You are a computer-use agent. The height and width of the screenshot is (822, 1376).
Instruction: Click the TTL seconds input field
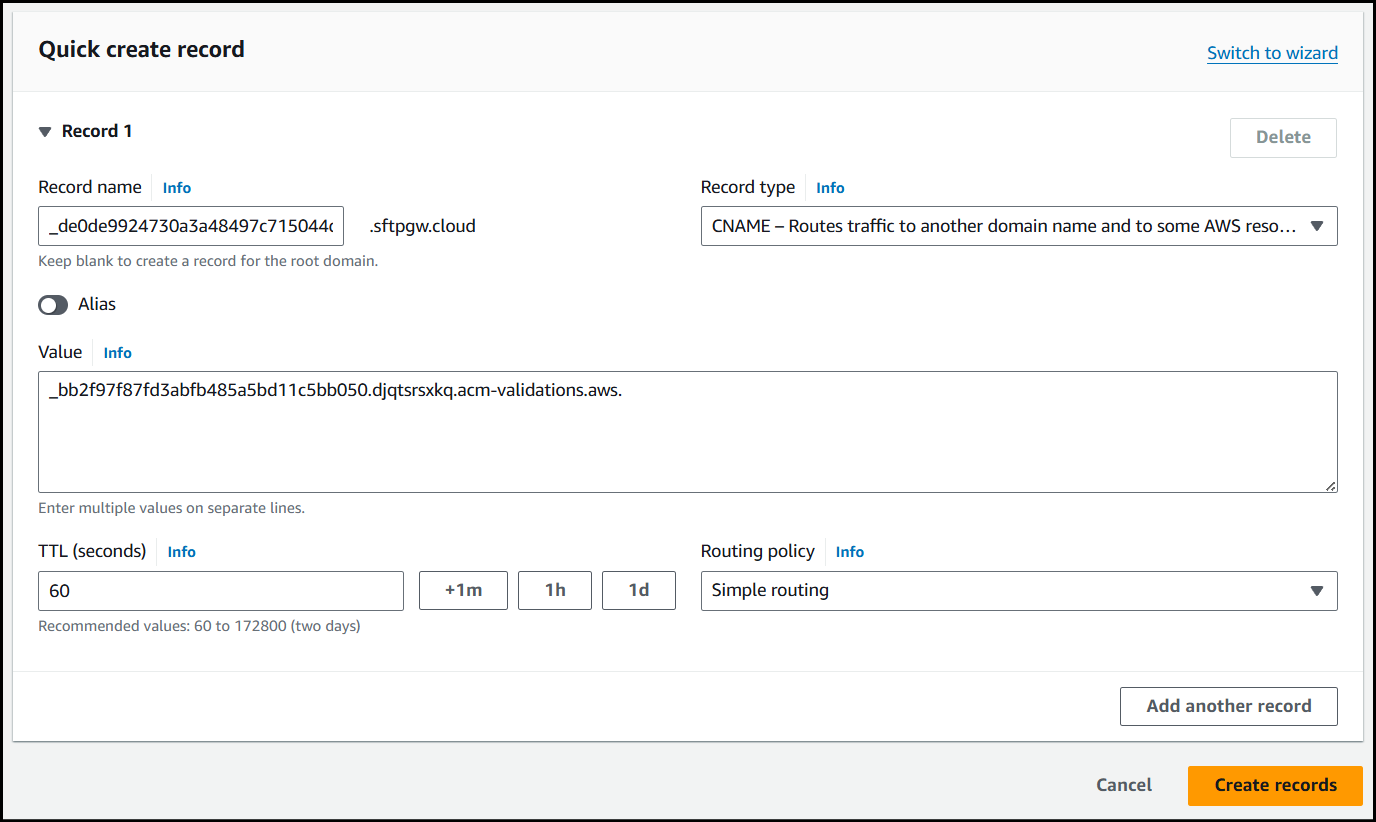click(x=220, y=591)
